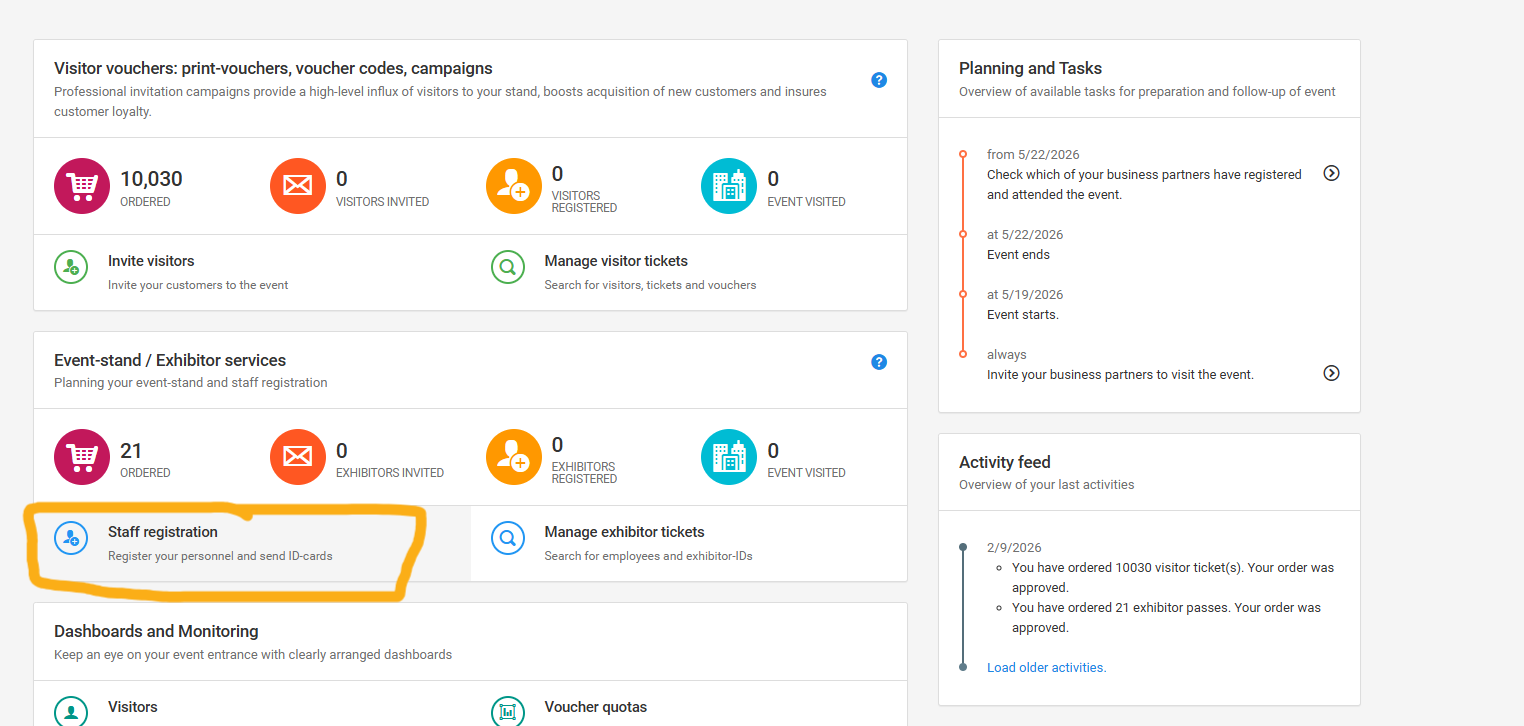1524x726 pixels.
Task: Open Manage visitor tickets
Action: (x=616, y=261)
